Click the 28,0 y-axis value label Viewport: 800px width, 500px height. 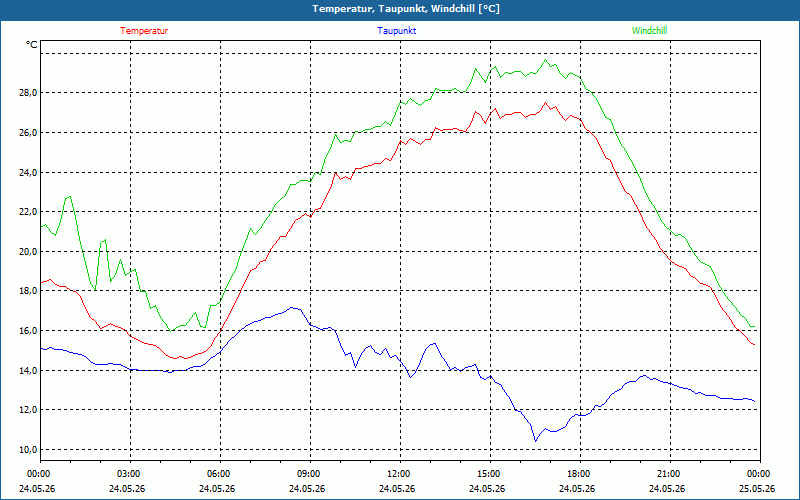[28, 93]
